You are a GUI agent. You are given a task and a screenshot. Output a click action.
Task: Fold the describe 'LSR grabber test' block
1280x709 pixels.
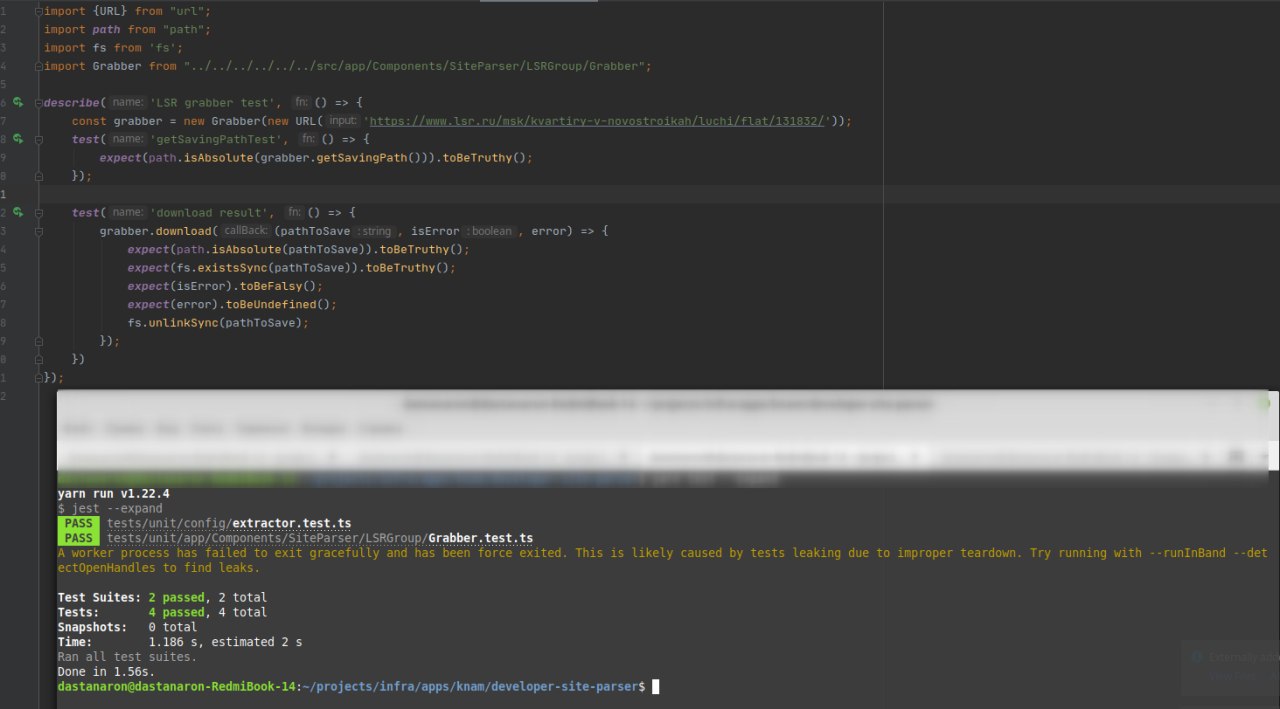click(x=39, y=103)
